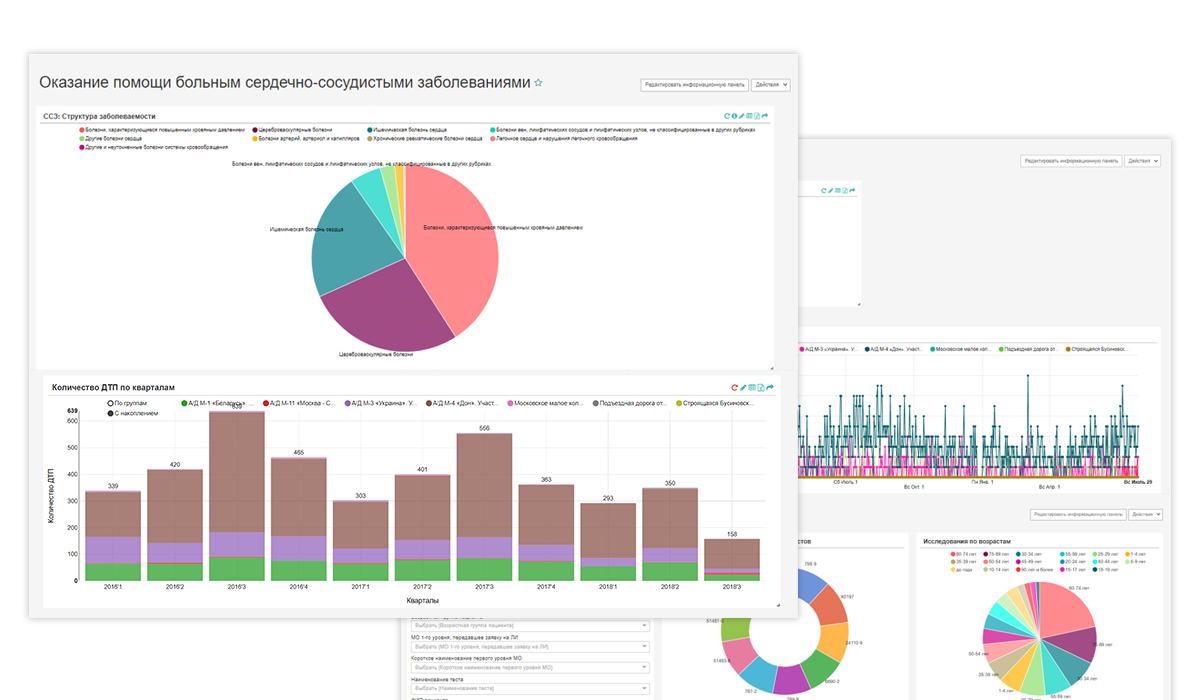Image resolution: width=1200 pixels, height=700 pixels.
Task: Share the ССЗ: Структура заболеваемости chart via arrow icon
Action: pos(766,116)
